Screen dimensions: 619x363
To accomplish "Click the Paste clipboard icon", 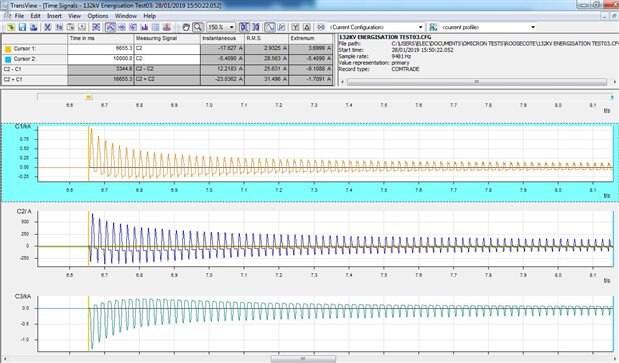I will [x=70, y=27].
